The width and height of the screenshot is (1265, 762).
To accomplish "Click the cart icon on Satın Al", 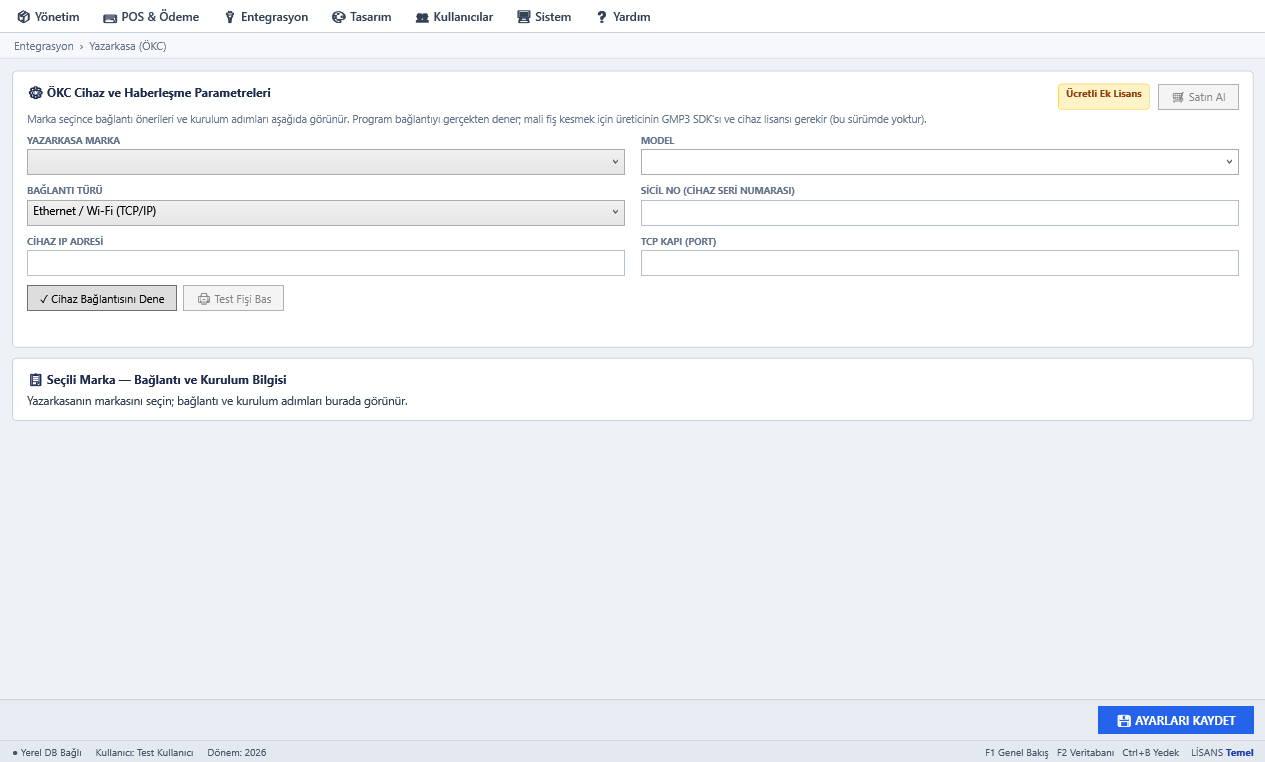I will point(1178,97).
